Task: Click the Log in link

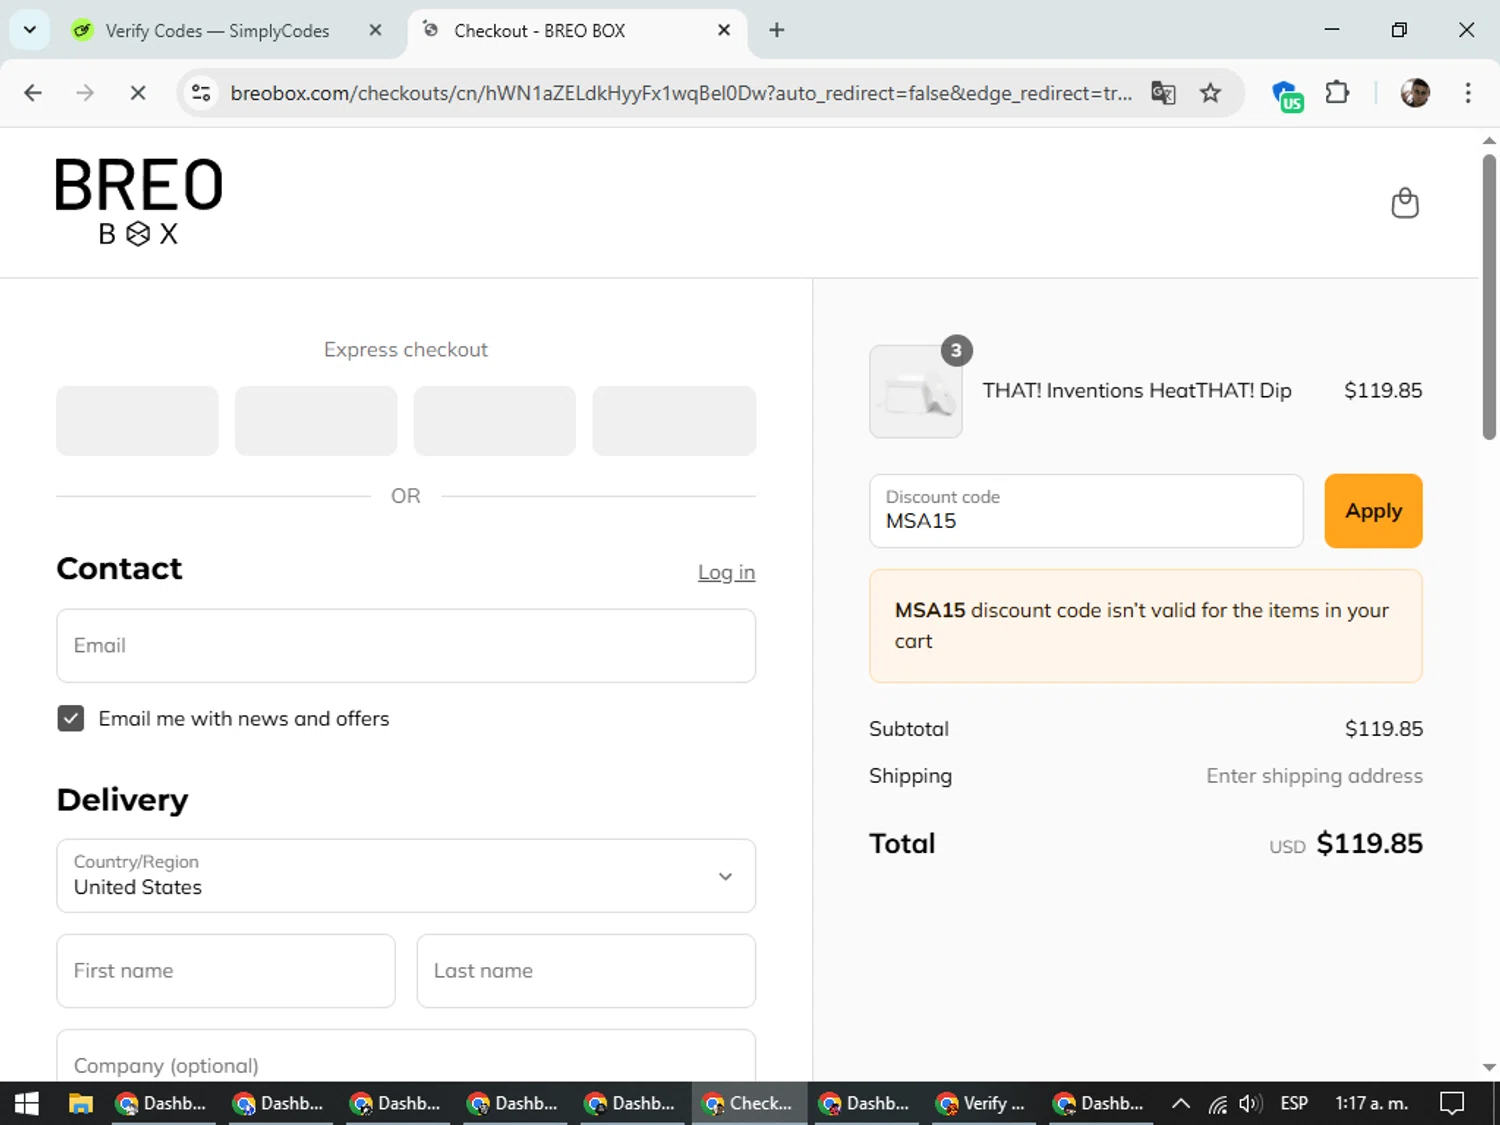Action: (x=726, y=572)
